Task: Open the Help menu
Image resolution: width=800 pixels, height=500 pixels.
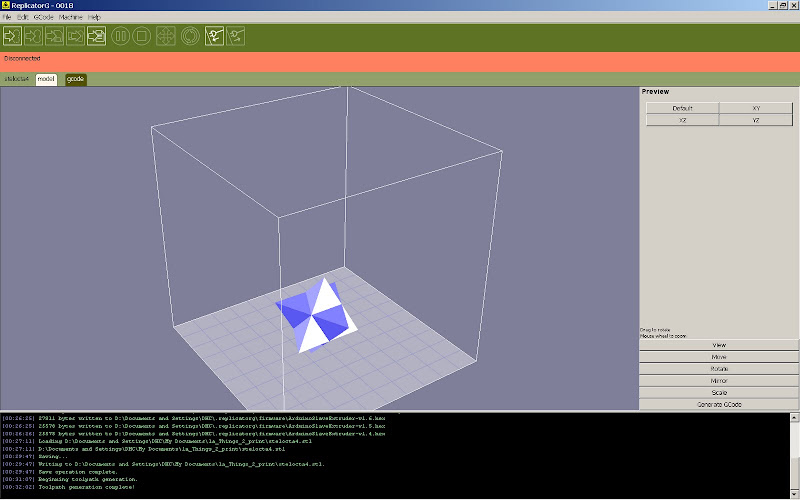Action: click(x=94, y=17)
